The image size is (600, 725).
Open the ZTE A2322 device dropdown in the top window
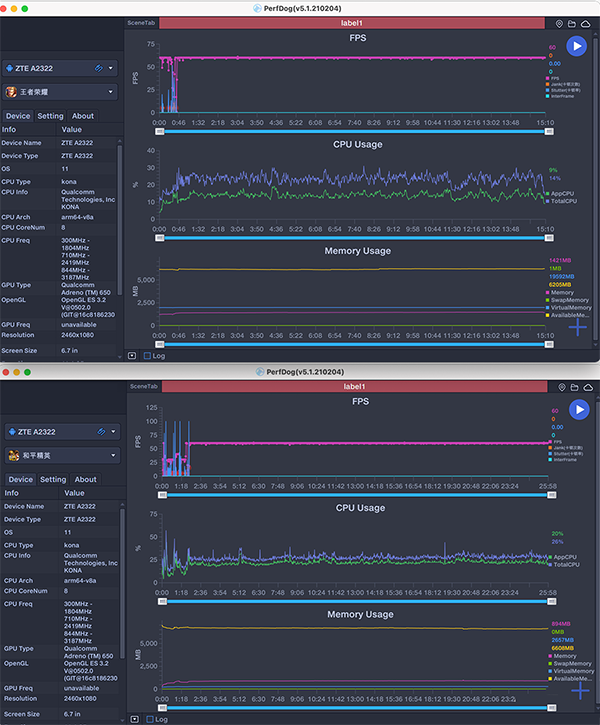pyautogui.click(x=110, y=68)
